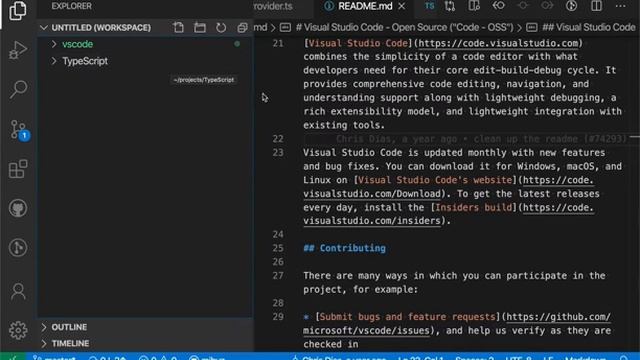The height and width of the screenshot is (360, 640).
Task: Expand the TypeScript folder
Action: pyautogui.click(x=145, y=61)
